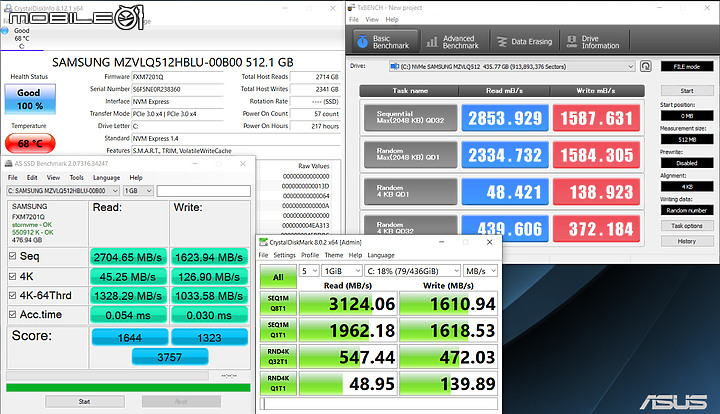Open AS SSD File menu
Image resolution: width=720 pixels, height=414 pixels.
click(13, 177)
